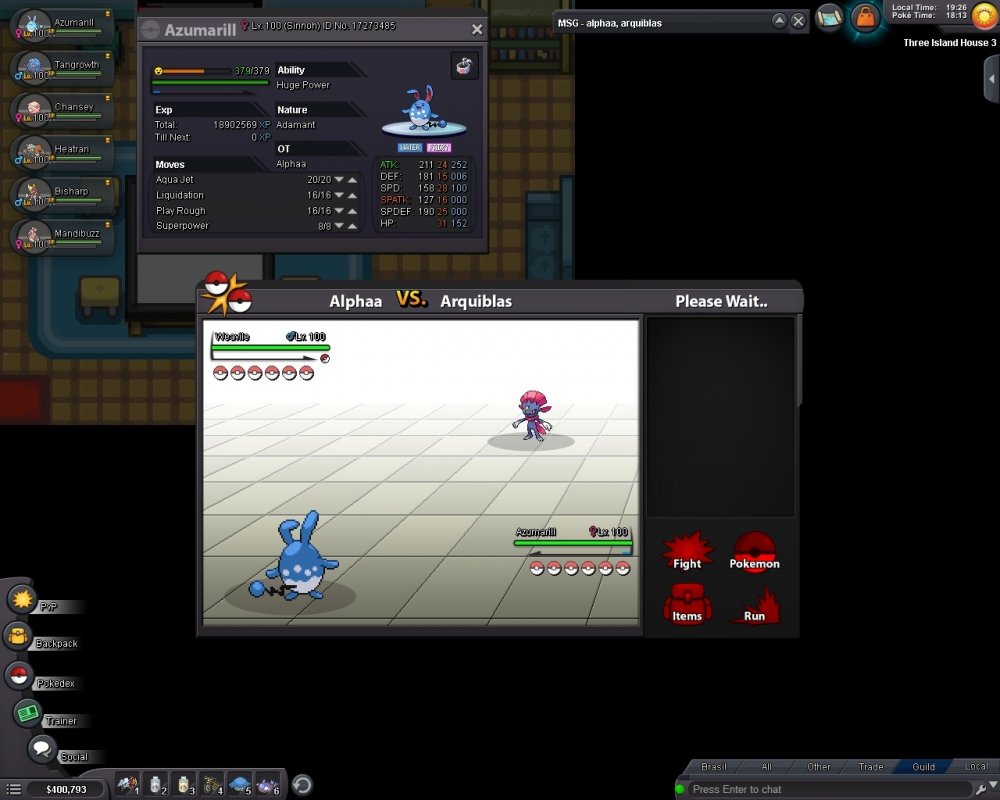Open the PvP menu
Image resolution: width=1000 pixels, height=800 pixels.
22,598
